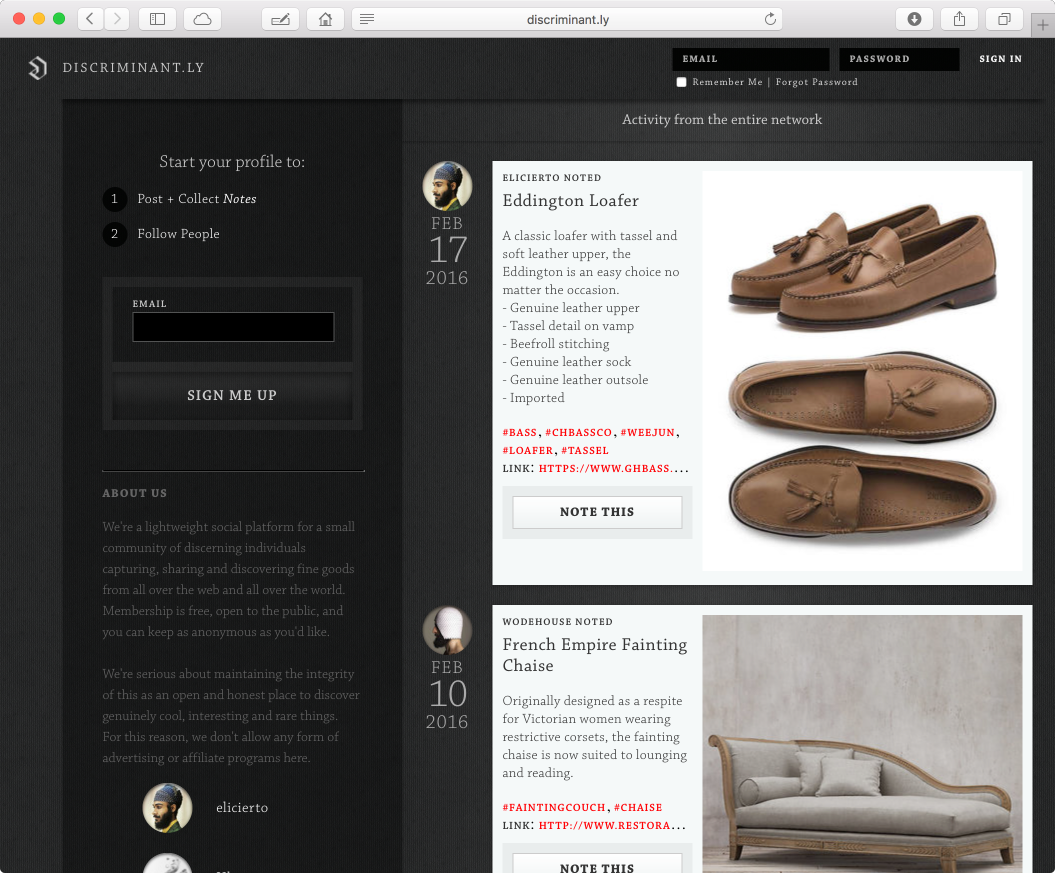Show Safari downloads

point(914,19)
